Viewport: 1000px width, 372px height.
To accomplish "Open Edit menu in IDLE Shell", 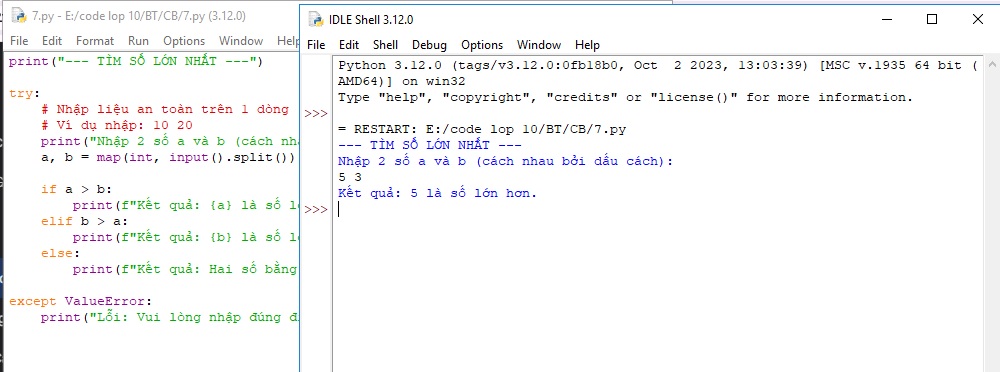I will (x=349, y=45).
